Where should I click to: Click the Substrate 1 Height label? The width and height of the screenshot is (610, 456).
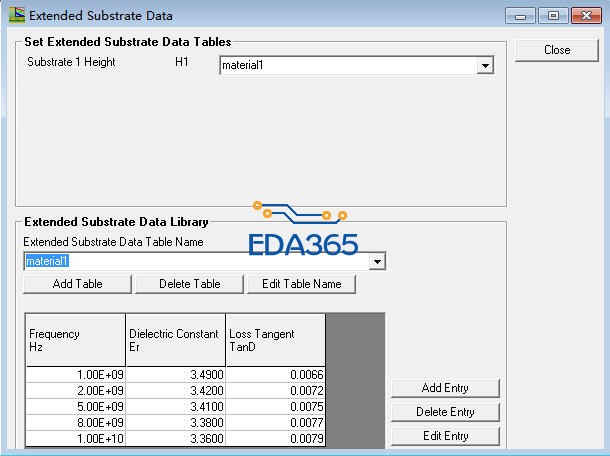point(71,62)
